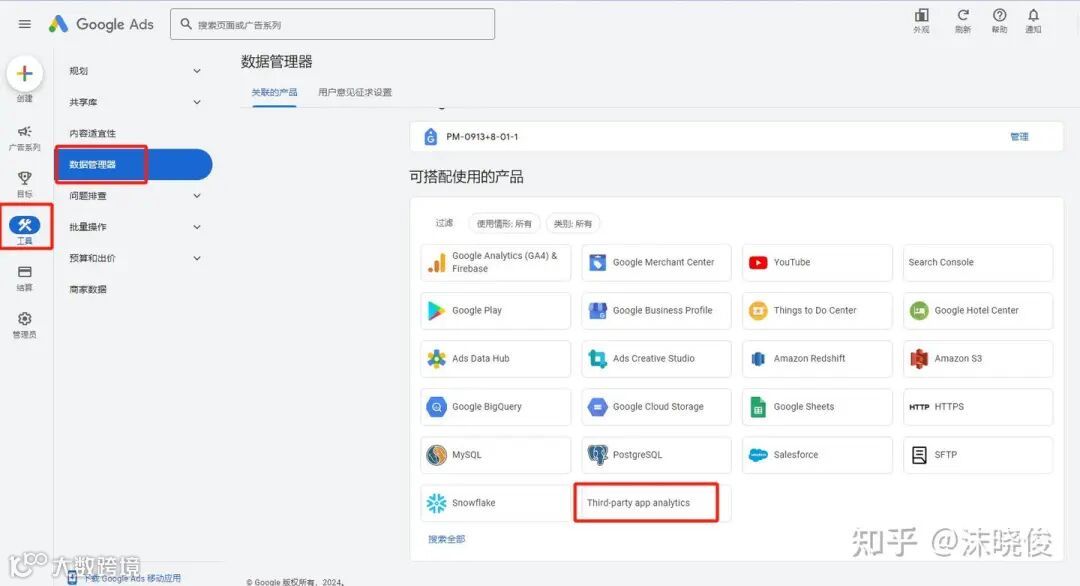Select the Search Console card
The width and height of the screenshot is (1080, 586).
[x=978, y=262]
